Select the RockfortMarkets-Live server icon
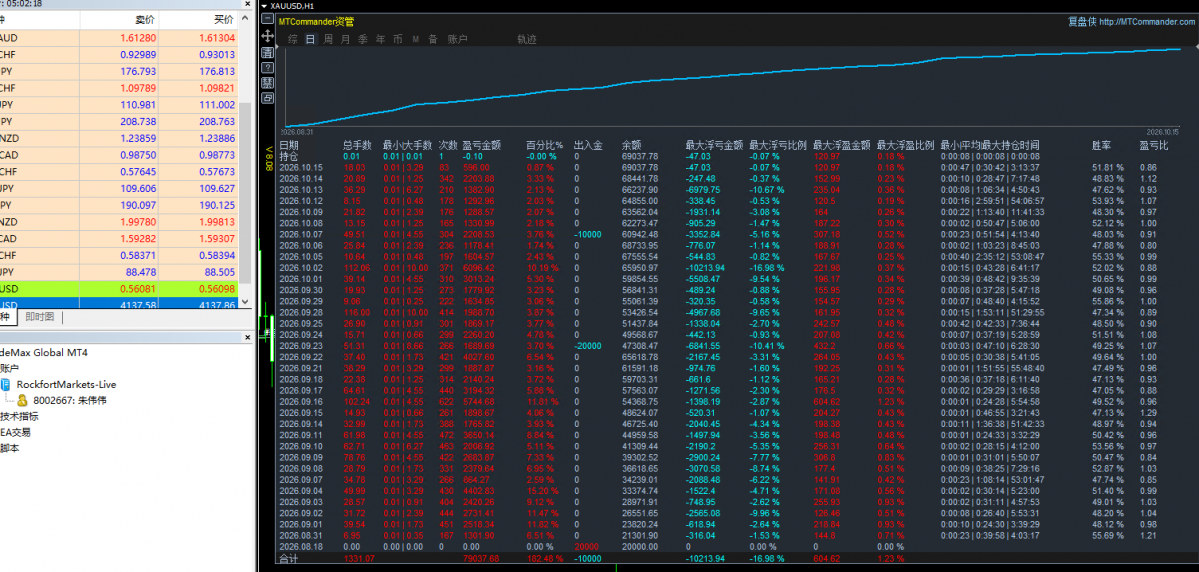 [x=5, y=384]
